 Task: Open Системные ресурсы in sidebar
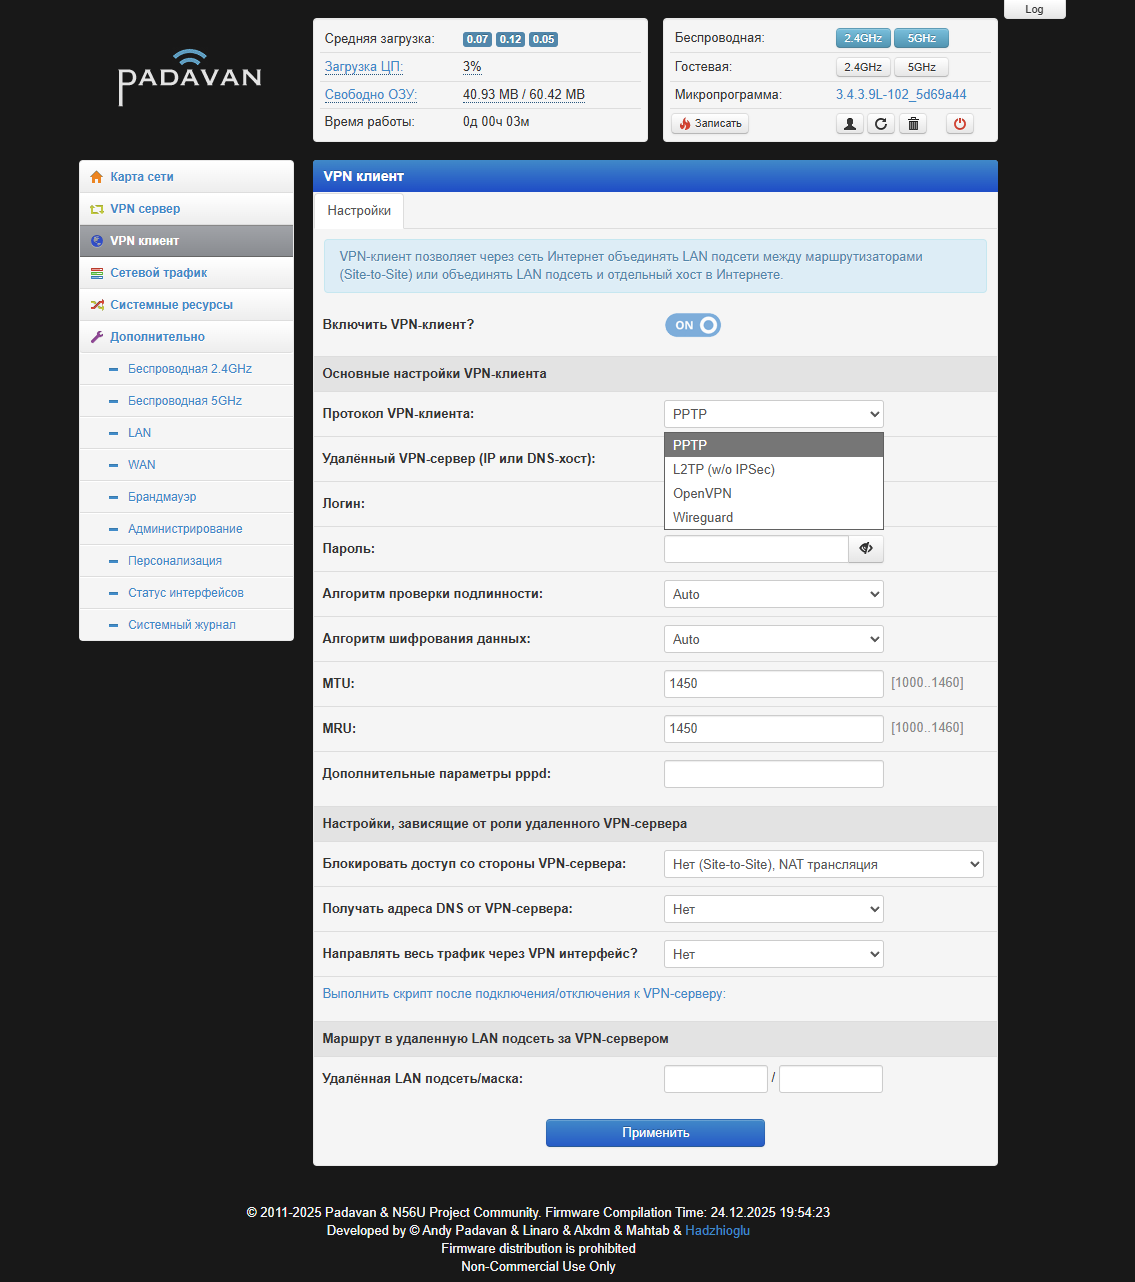pyautogui.click(x=171, y=305)
